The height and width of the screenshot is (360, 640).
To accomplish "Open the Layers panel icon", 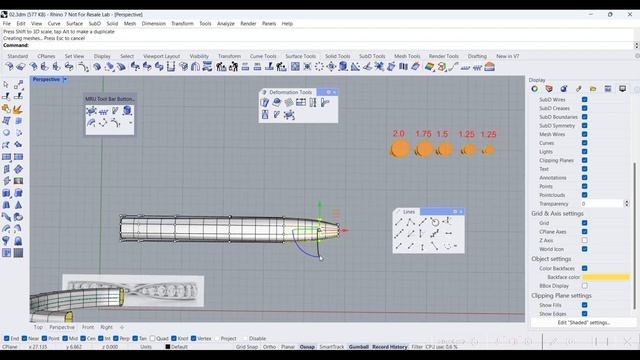I will [x=549, y=89].
